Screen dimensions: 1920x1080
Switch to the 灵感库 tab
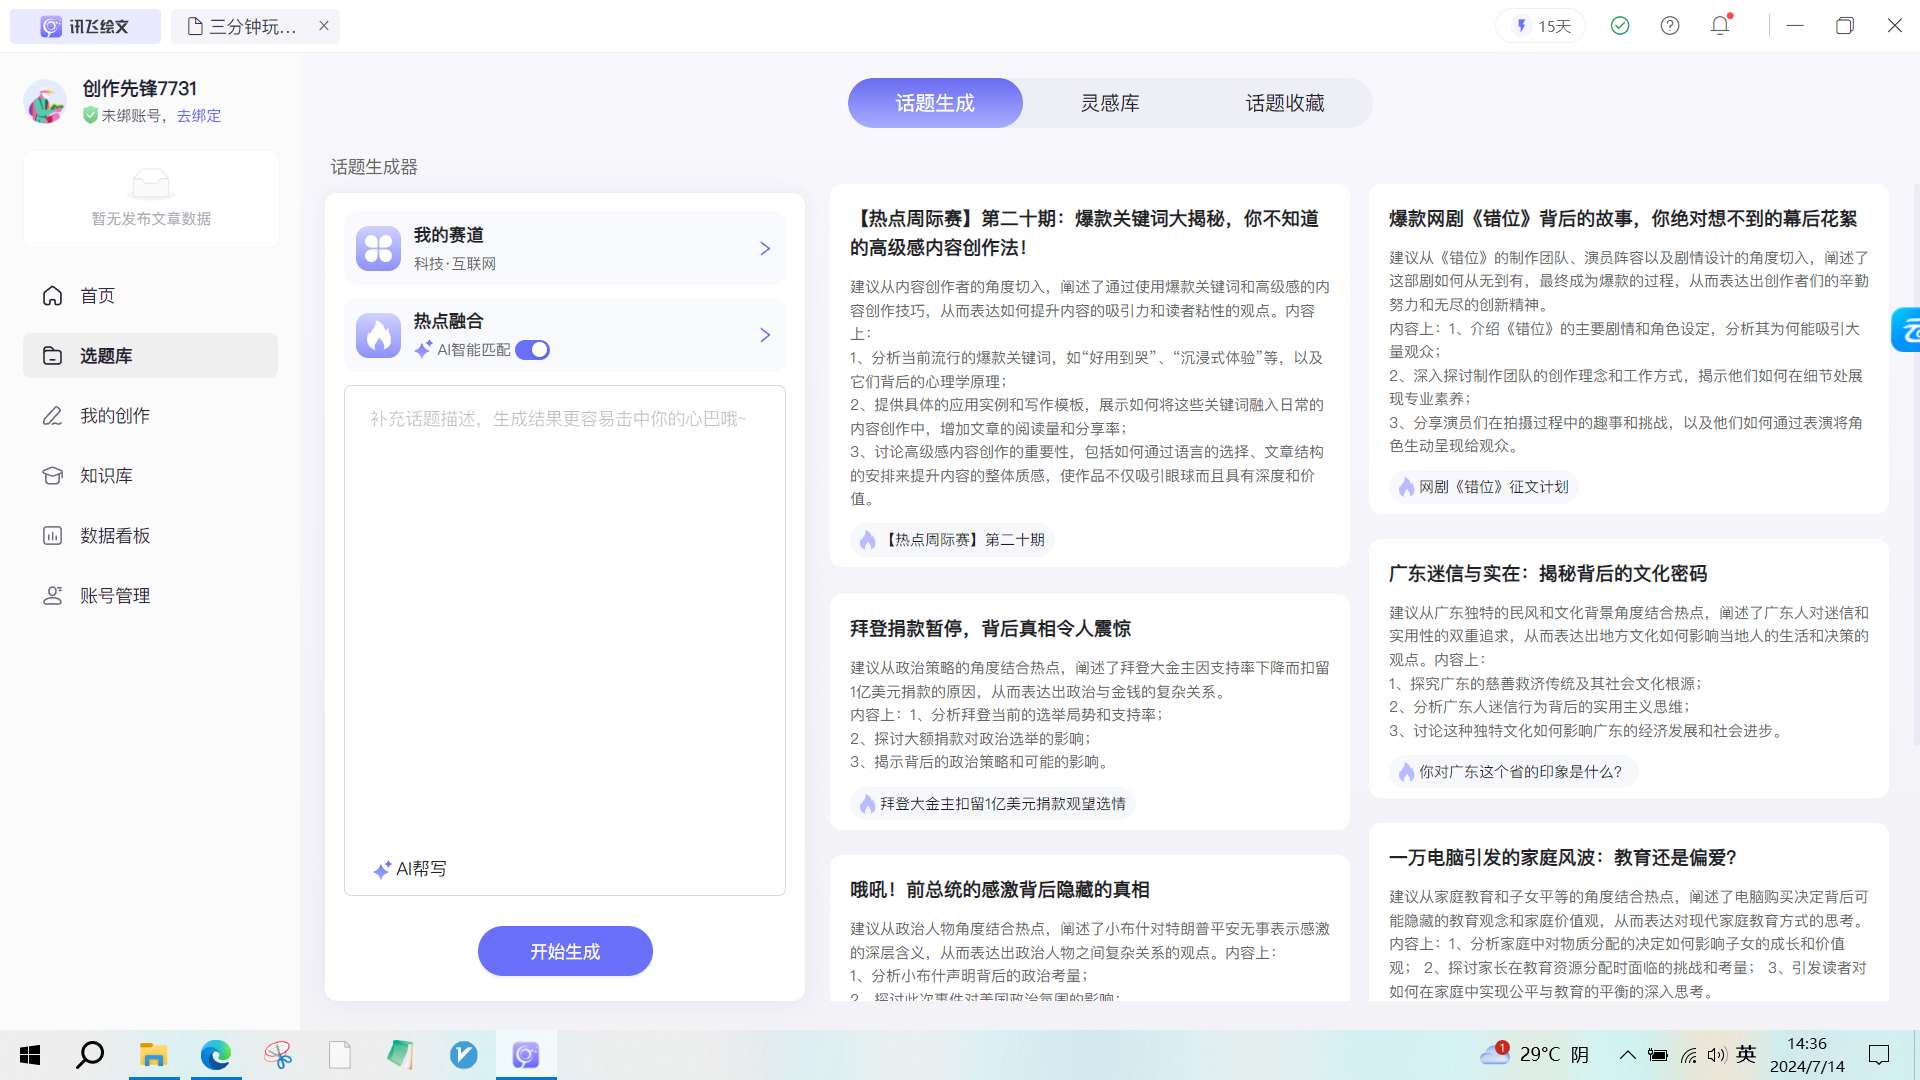(x=1110, y=103)
